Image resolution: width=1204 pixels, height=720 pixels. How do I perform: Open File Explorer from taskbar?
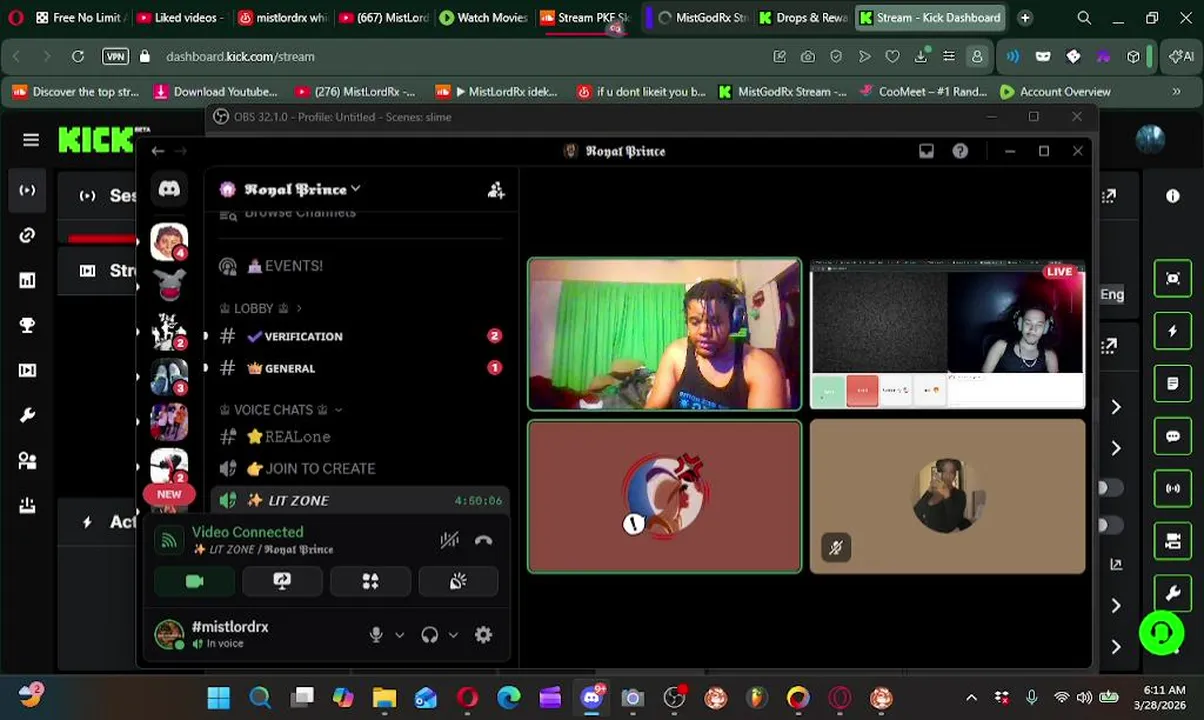pos(384,698)
